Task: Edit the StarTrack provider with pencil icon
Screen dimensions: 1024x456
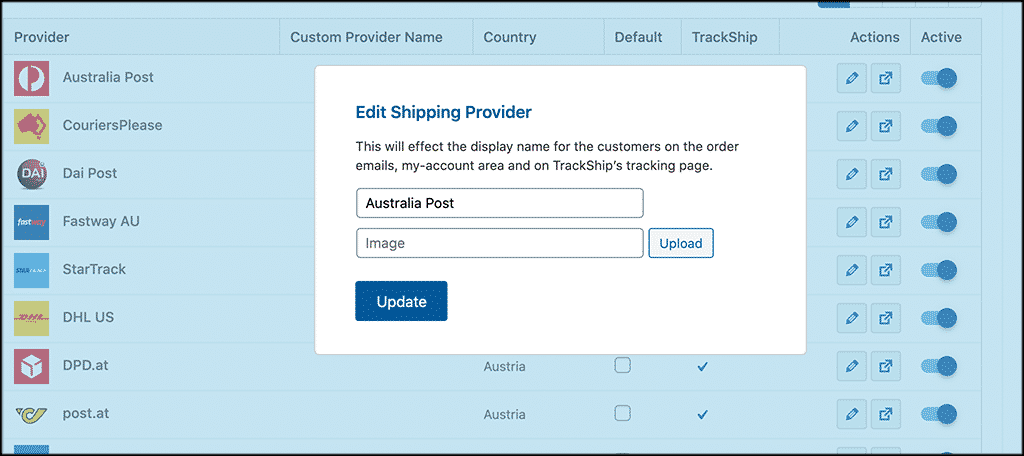Action: point(852,270)
